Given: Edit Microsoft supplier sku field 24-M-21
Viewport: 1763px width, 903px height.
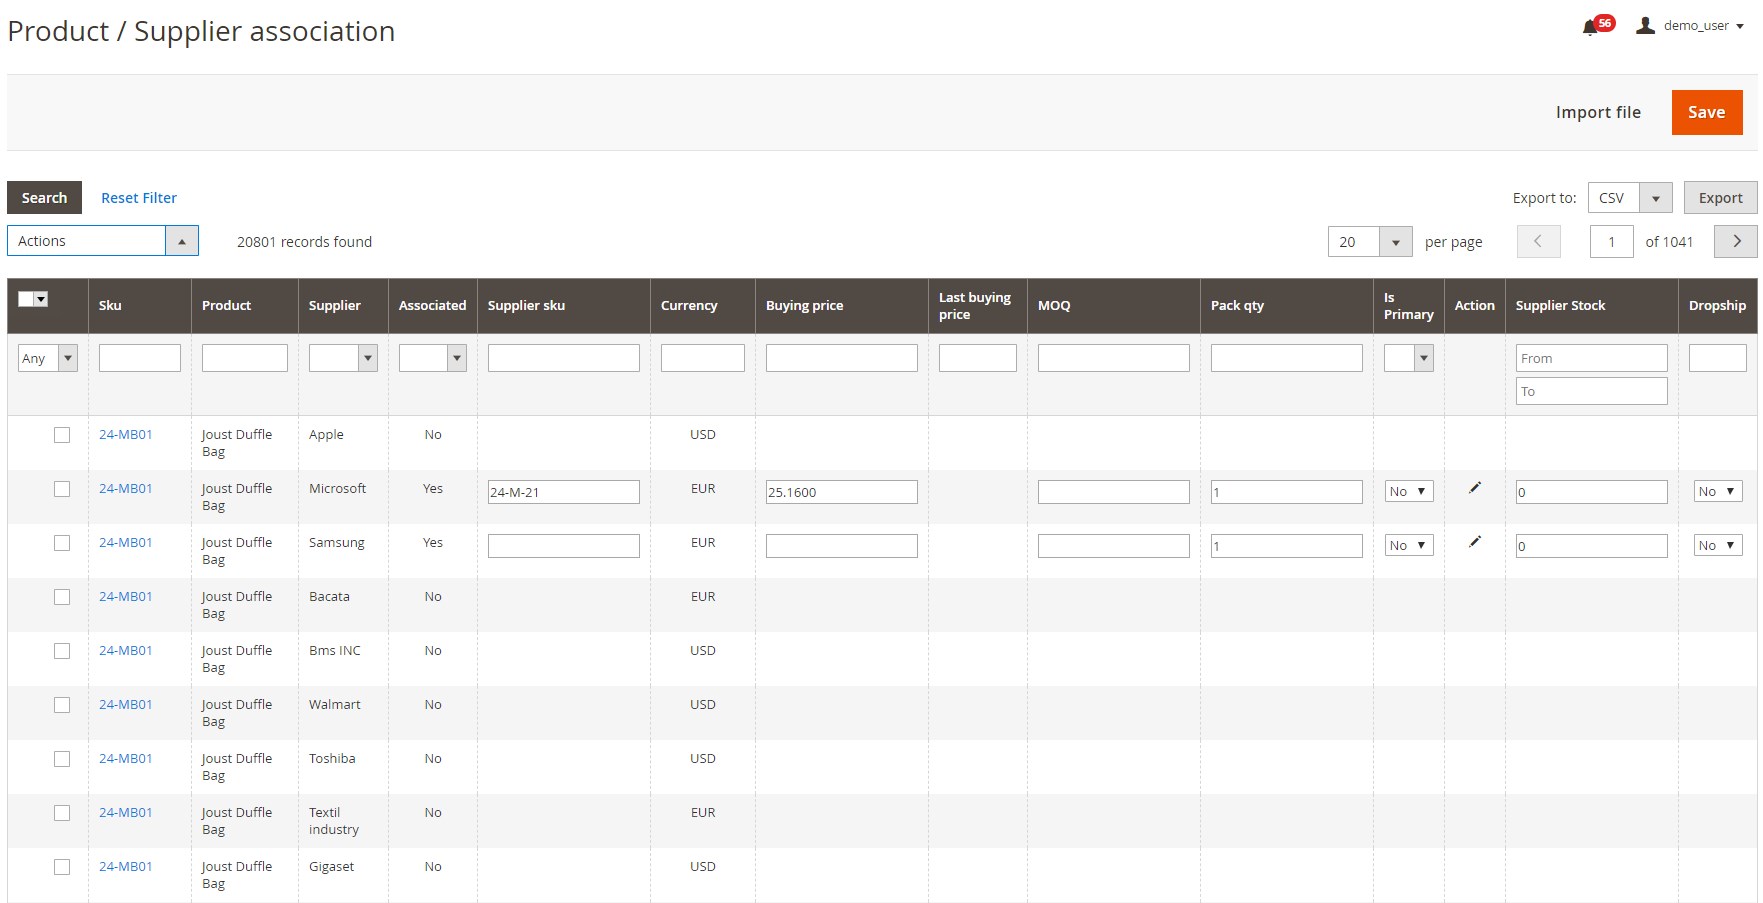Looking at the screenshot, I should (x=564, y=492).
